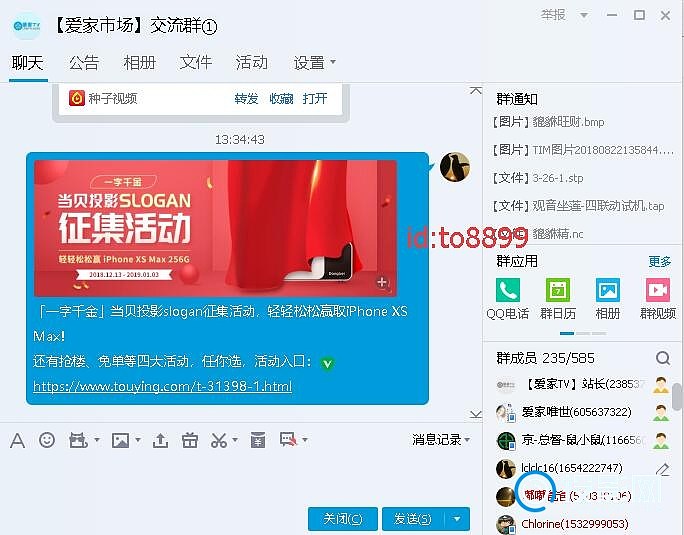Switch to the 公告 tab
The height and width of the screenshot is (535, 684).
click(84, 63)
